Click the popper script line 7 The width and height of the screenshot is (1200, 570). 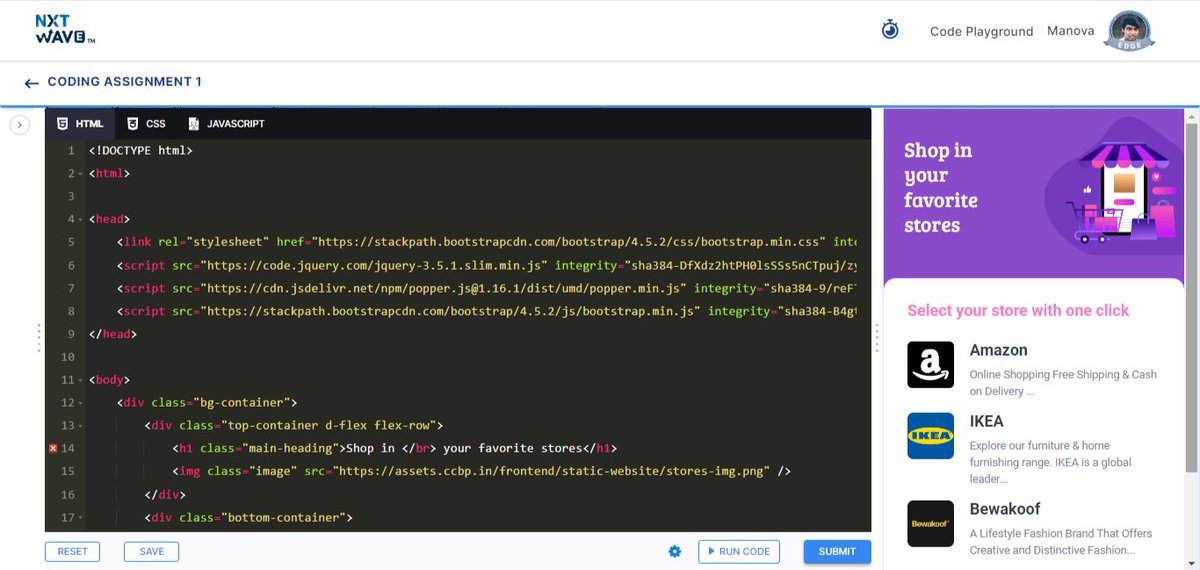[486, 288]
